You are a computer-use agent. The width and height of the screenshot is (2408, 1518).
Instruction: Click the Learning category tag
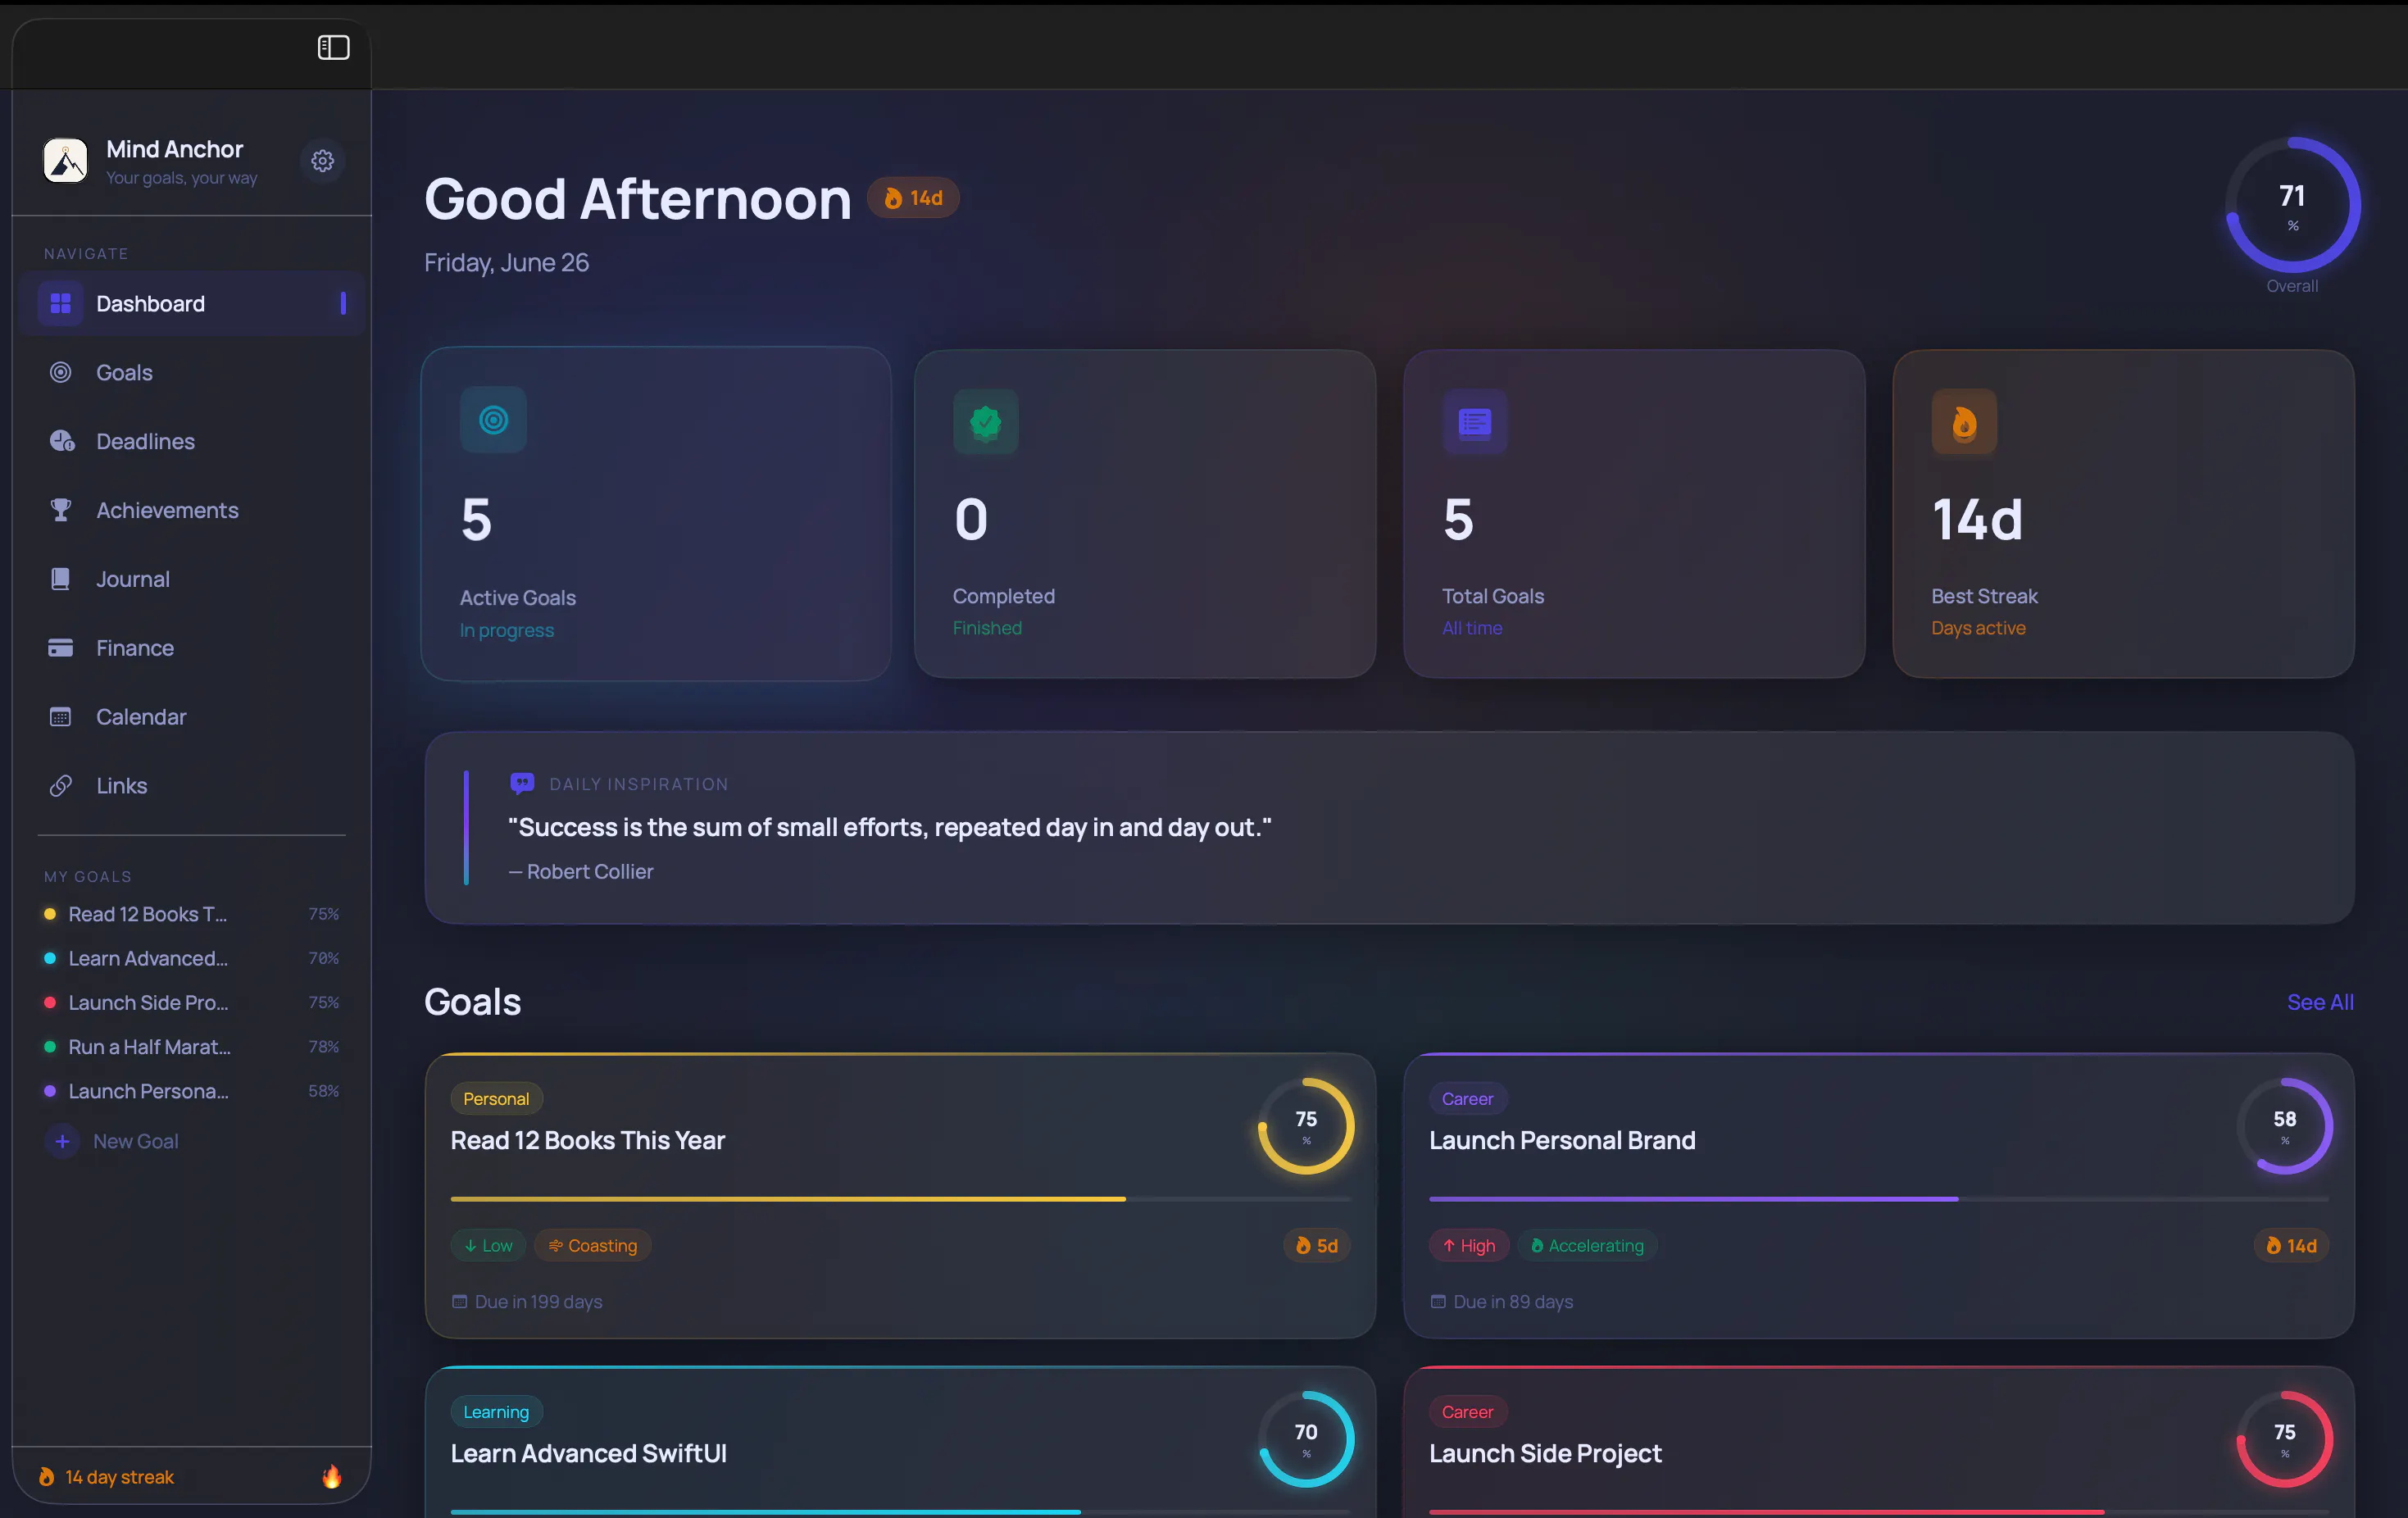[496, 1412]
